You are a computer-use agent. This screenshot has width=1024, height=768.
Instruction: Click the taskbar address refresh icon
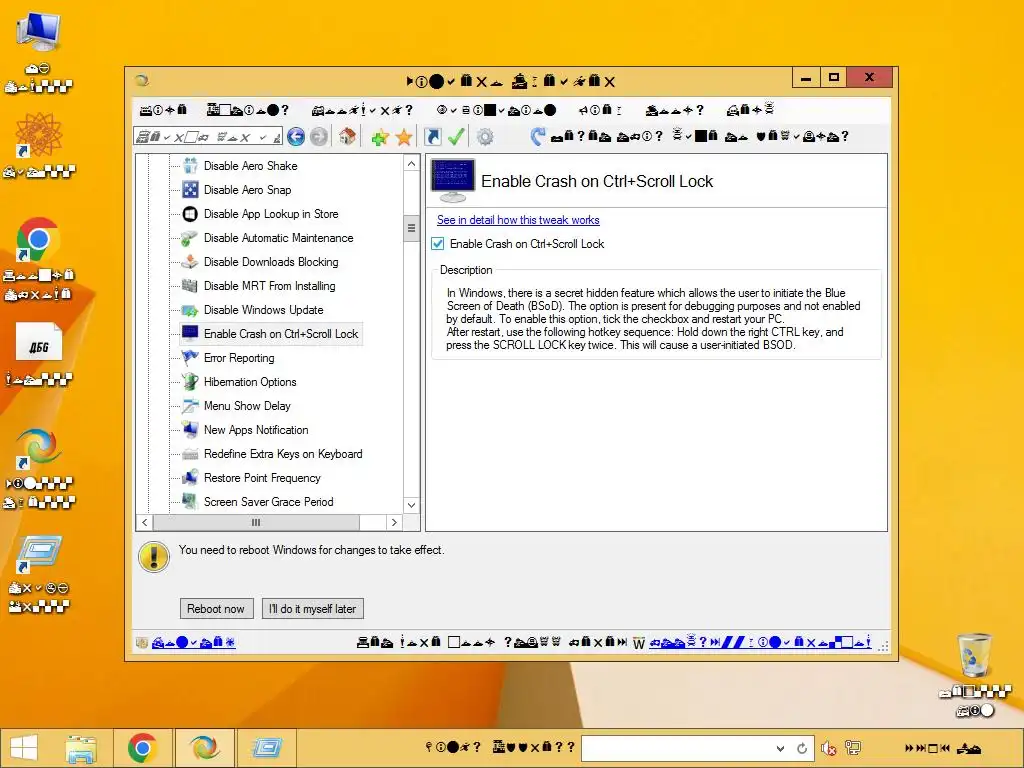(x=802, y=748)
